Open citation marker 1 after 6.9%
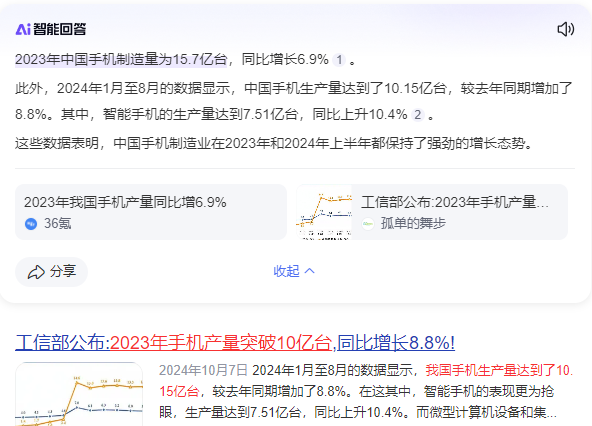592x426 pixels. click(x=339, y=60)
